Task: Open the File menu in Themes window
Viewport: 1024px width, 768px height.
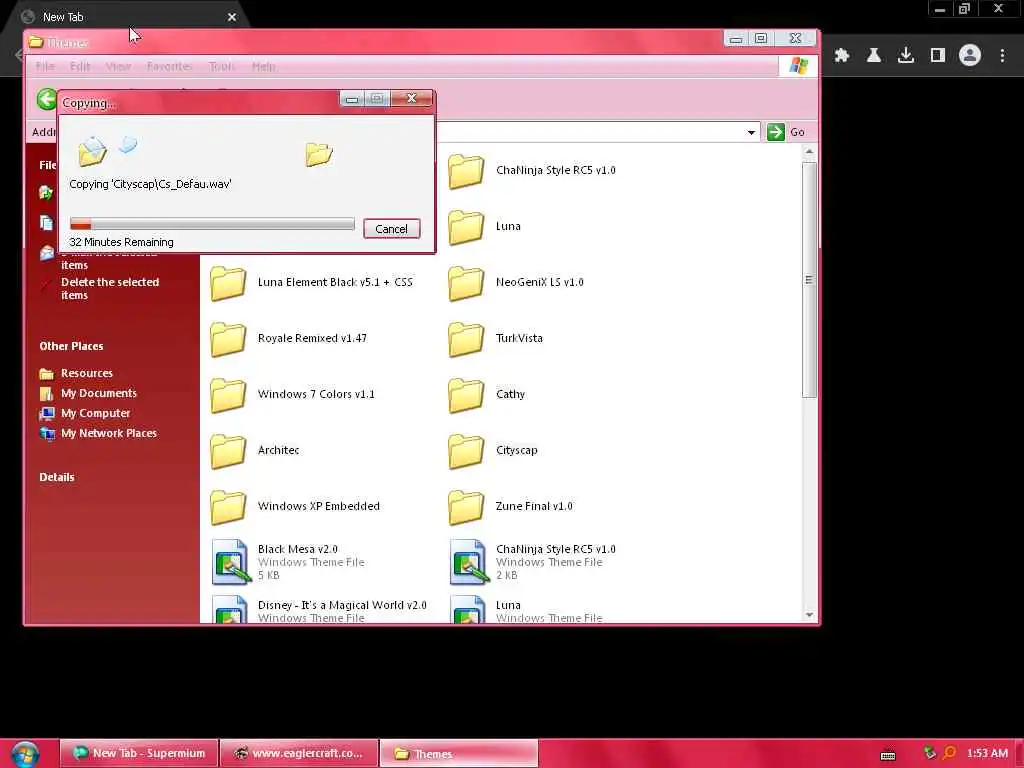Action: (45, 66)
